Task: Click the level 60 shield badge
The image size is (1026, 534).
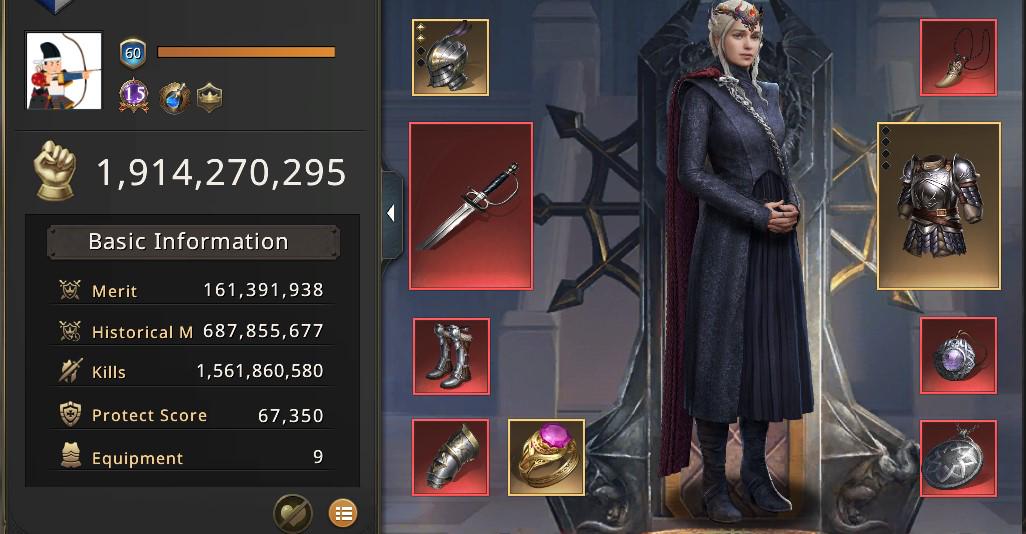Action: tap(133, 53)
